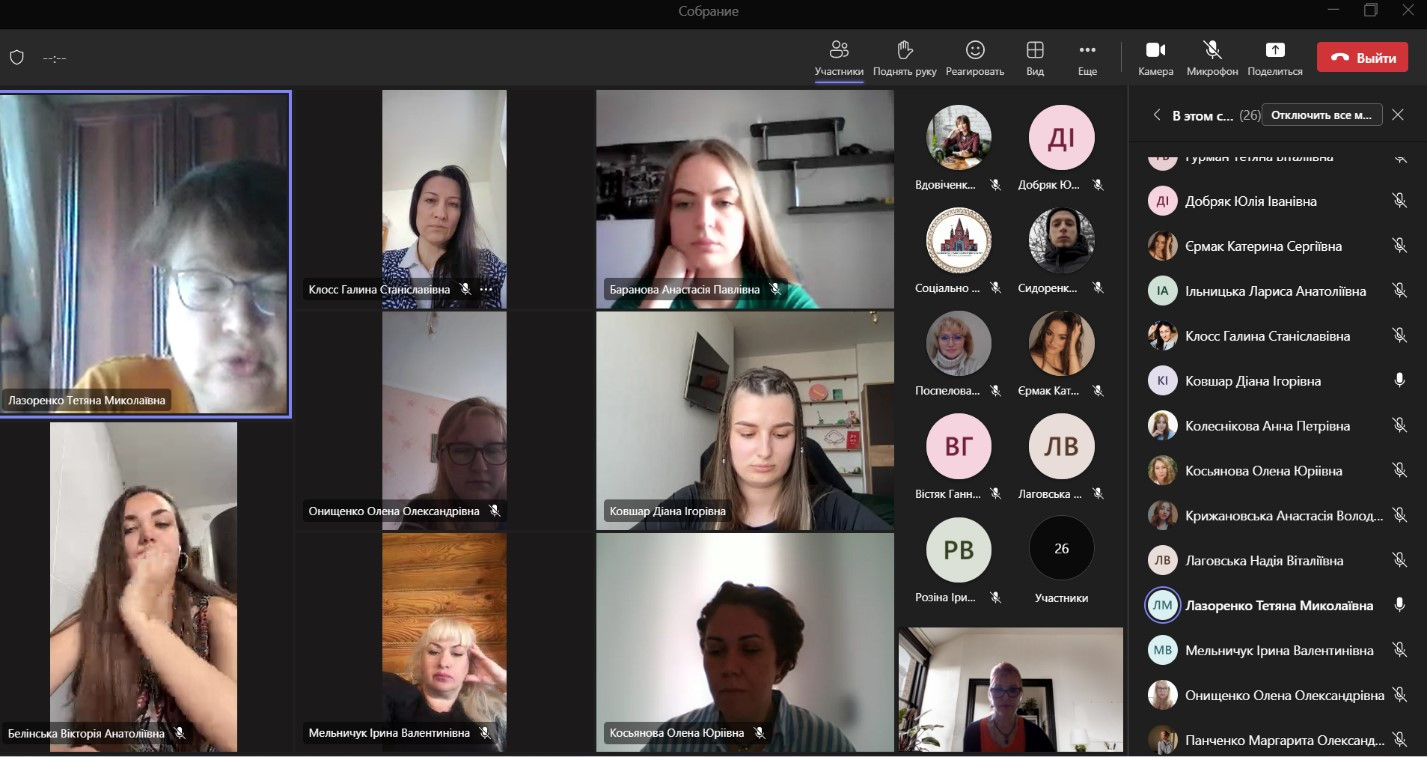The height and width of the screenshot is (757, 1427).
Task: Open the 26 Участники overflow tile
Action: tap(1061, 549)
